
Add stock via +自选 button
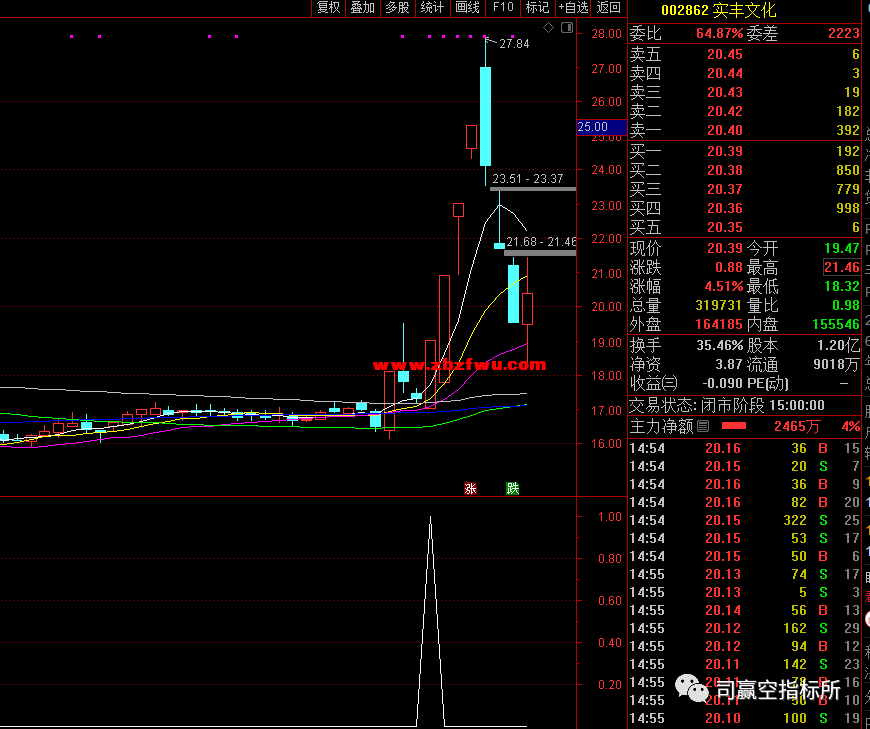[574, 8]
